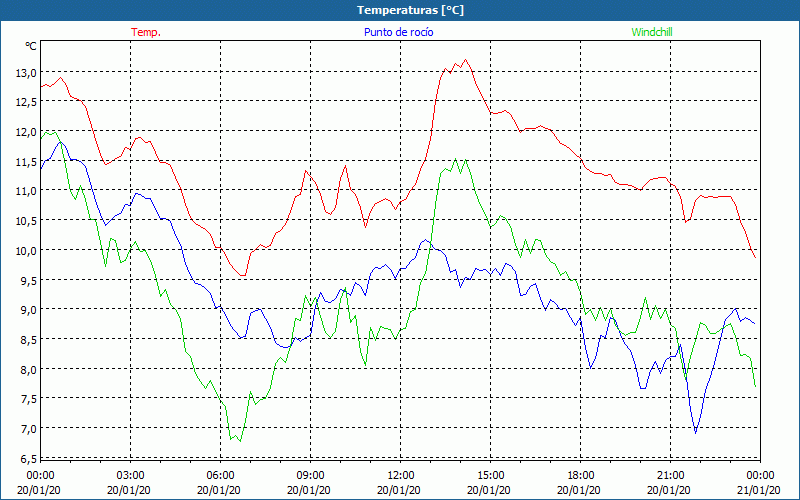Click the '20/01/20' date under 15:00

489,490
